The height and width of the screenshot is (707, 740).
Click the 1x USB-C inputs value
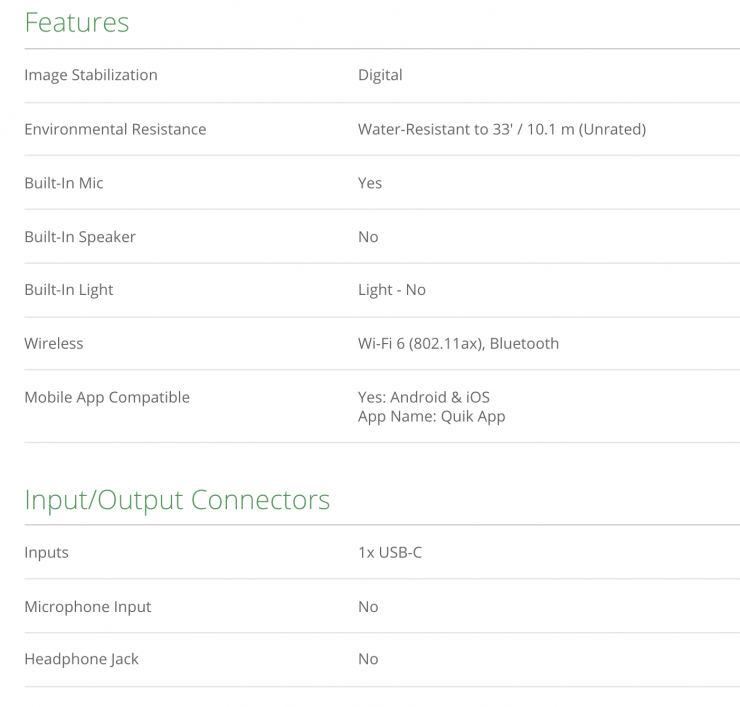point(390,553)
